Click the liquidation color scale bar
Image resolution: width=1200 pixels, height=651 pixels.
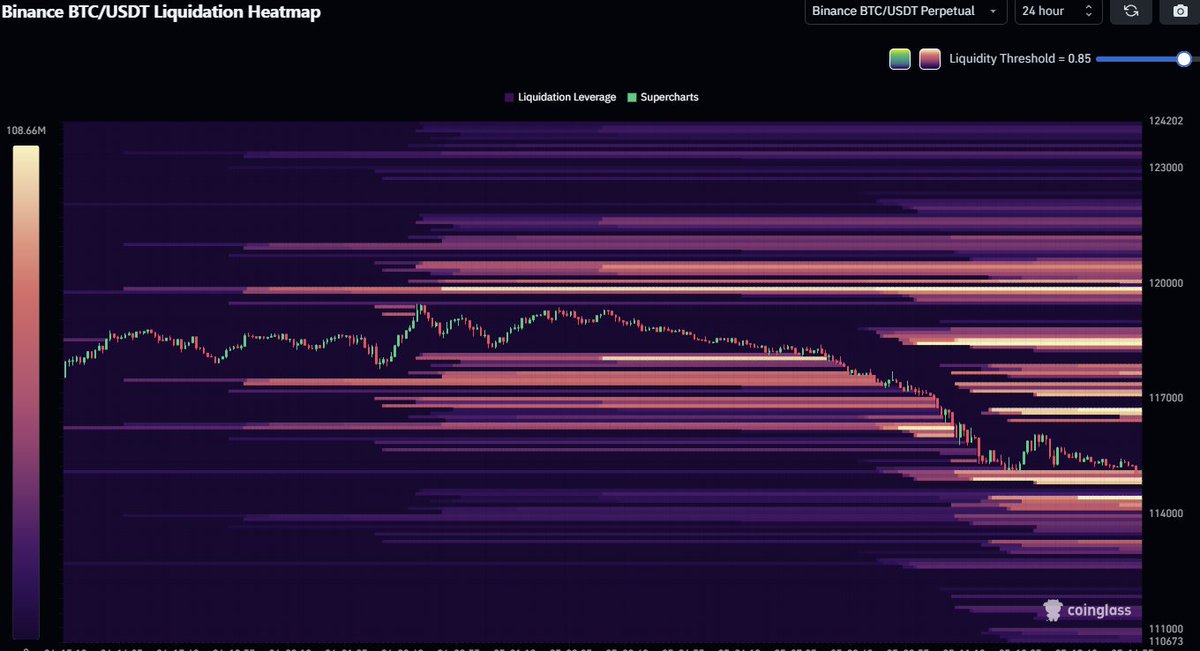[x=26, y=392]
